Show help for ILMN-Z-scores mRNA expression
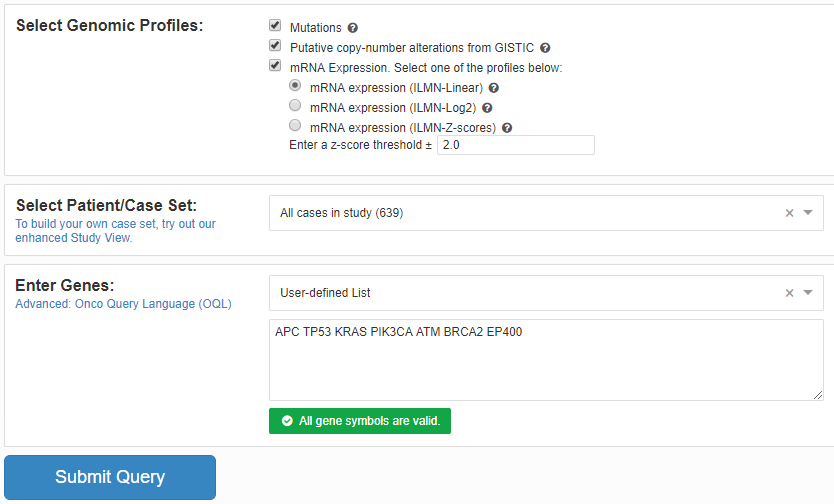 click(507, 128)
